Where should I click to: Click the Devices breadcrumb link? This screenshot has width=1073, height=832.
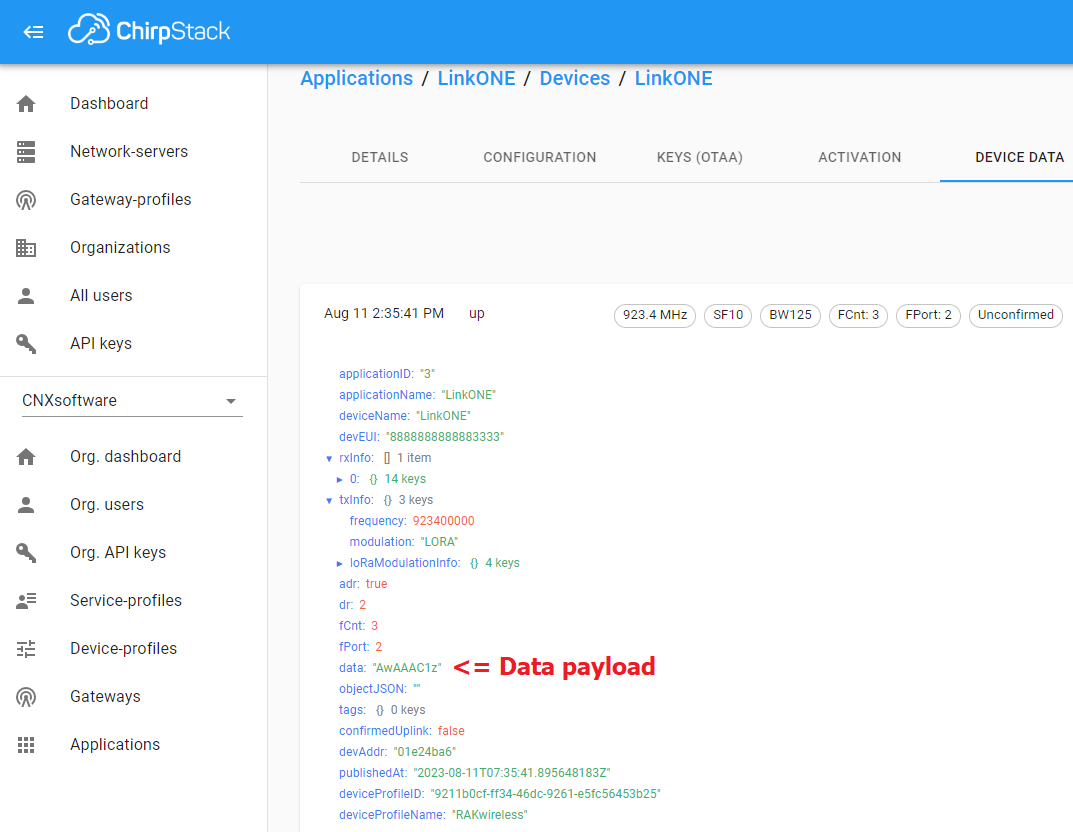pyautogui.click(x=574, y=78)
